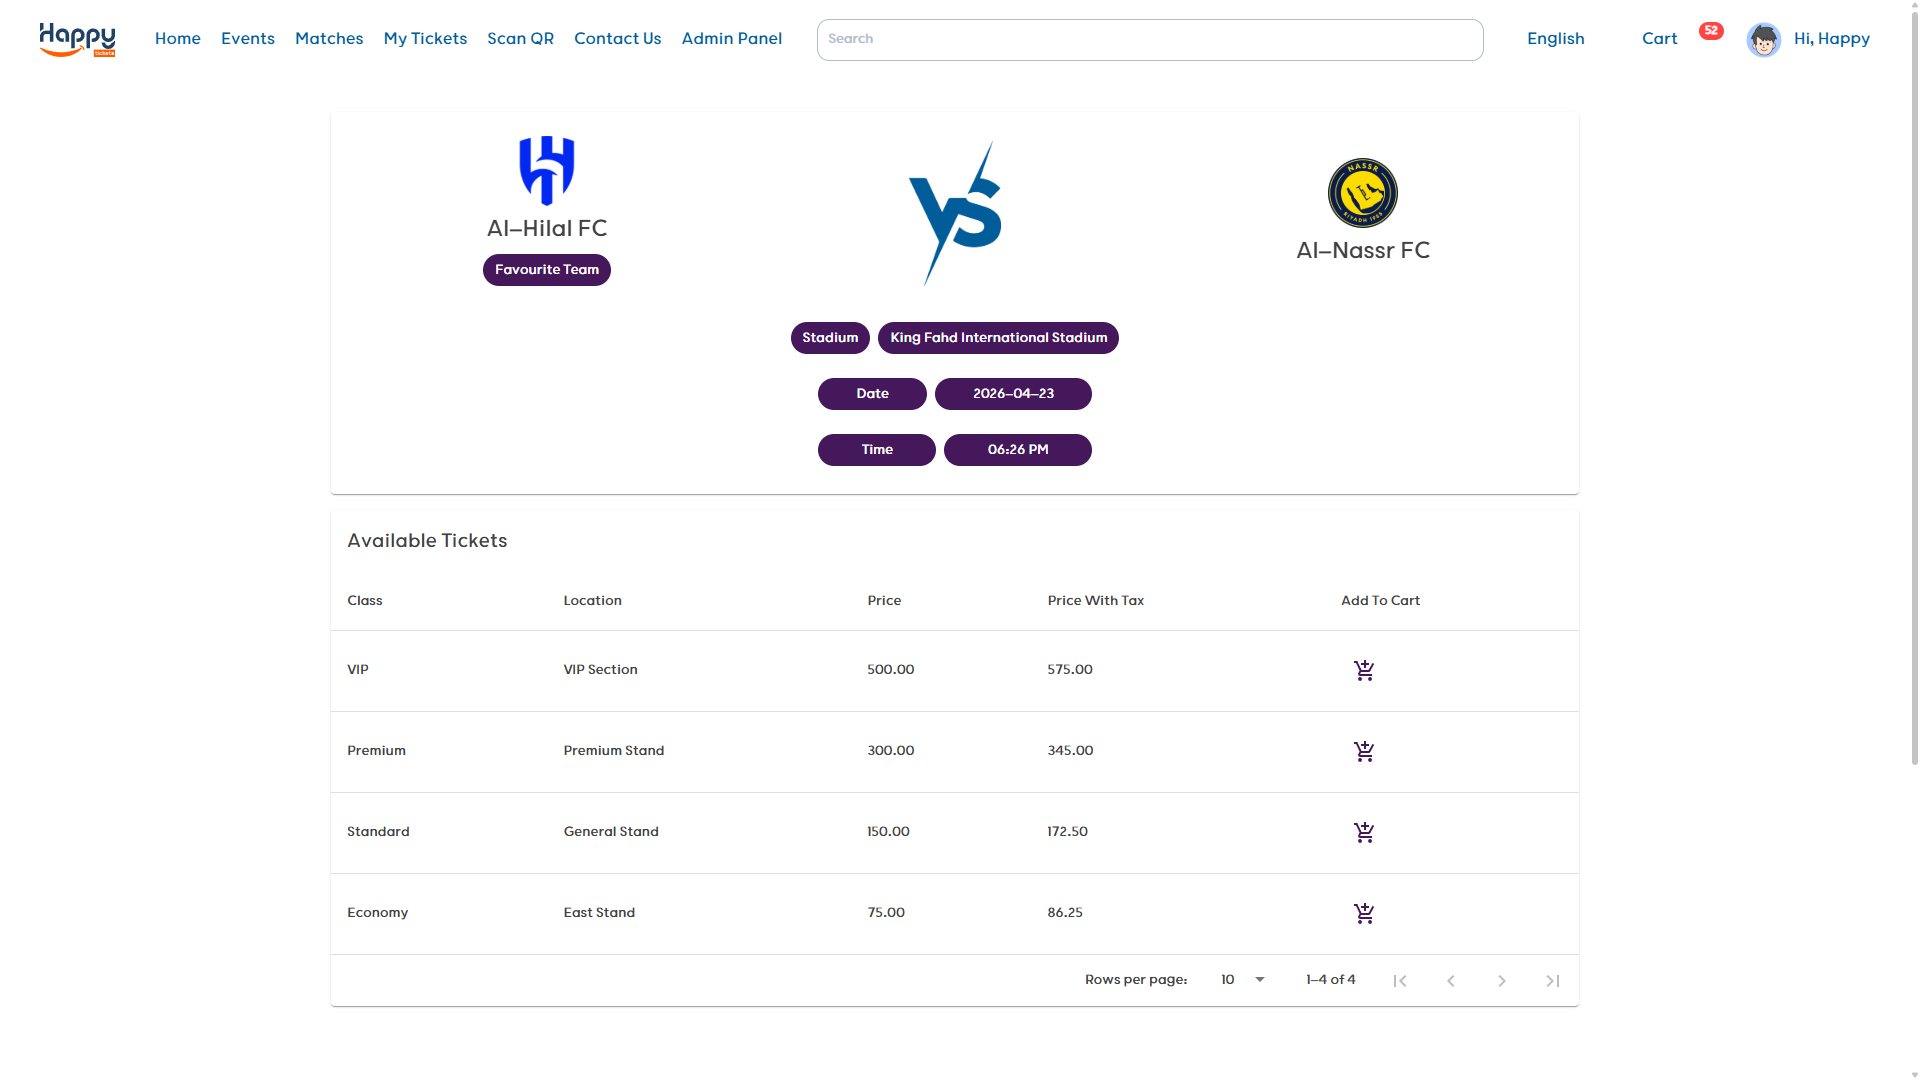Open the English language selector
This screenshot has height=1080, width=1920.
1555,39
